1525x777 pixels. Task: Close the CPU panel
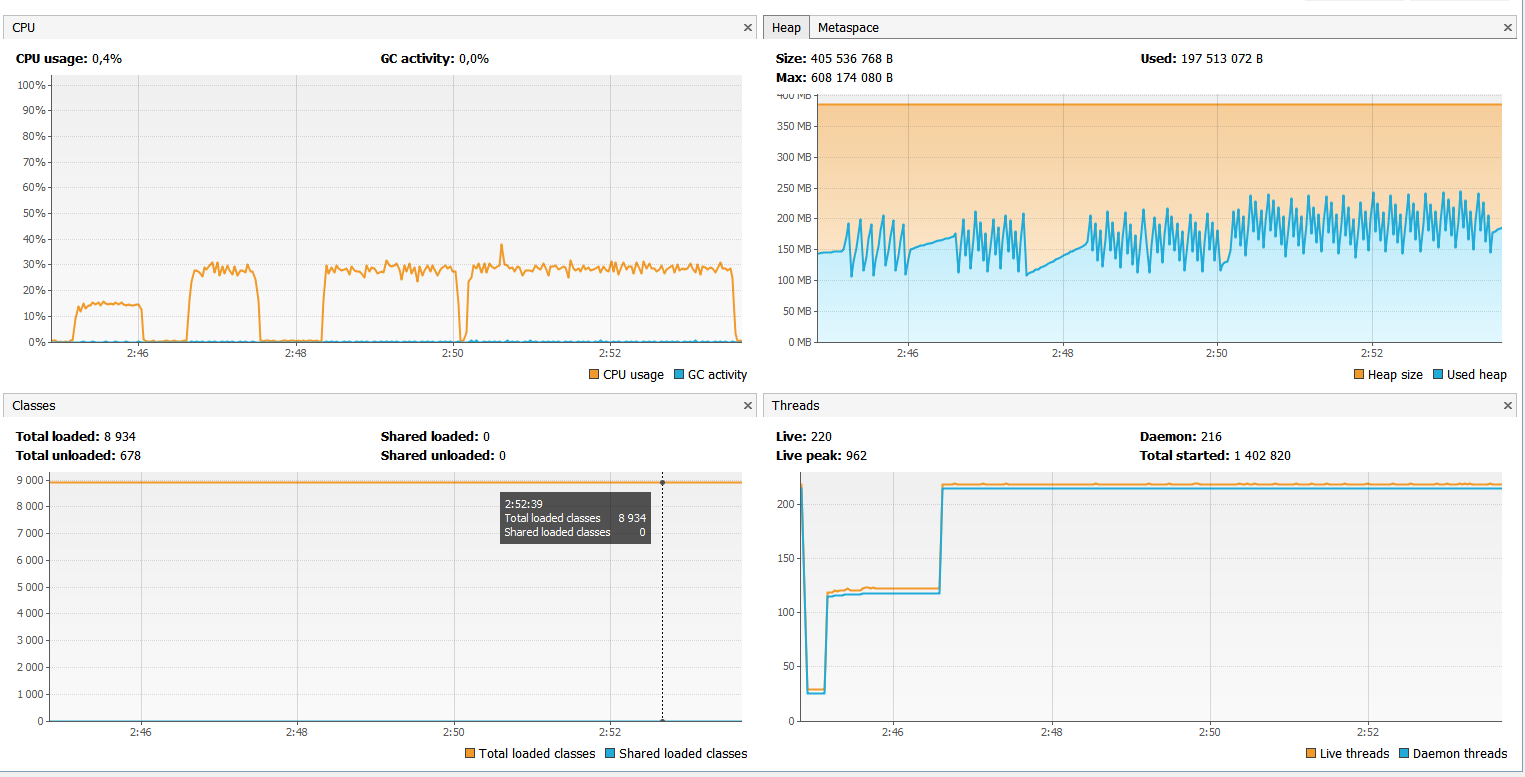coord(747,28)
